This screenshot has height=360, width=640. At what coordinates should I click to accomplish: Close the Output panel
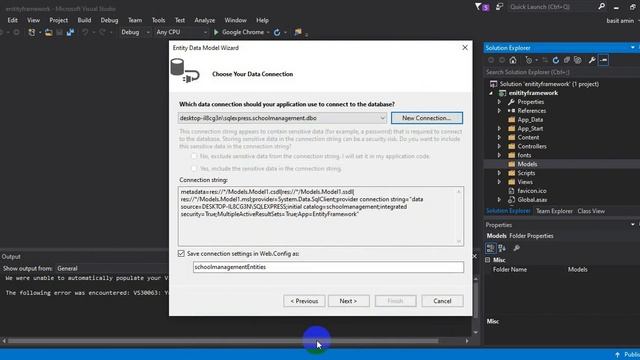point(474,256)
